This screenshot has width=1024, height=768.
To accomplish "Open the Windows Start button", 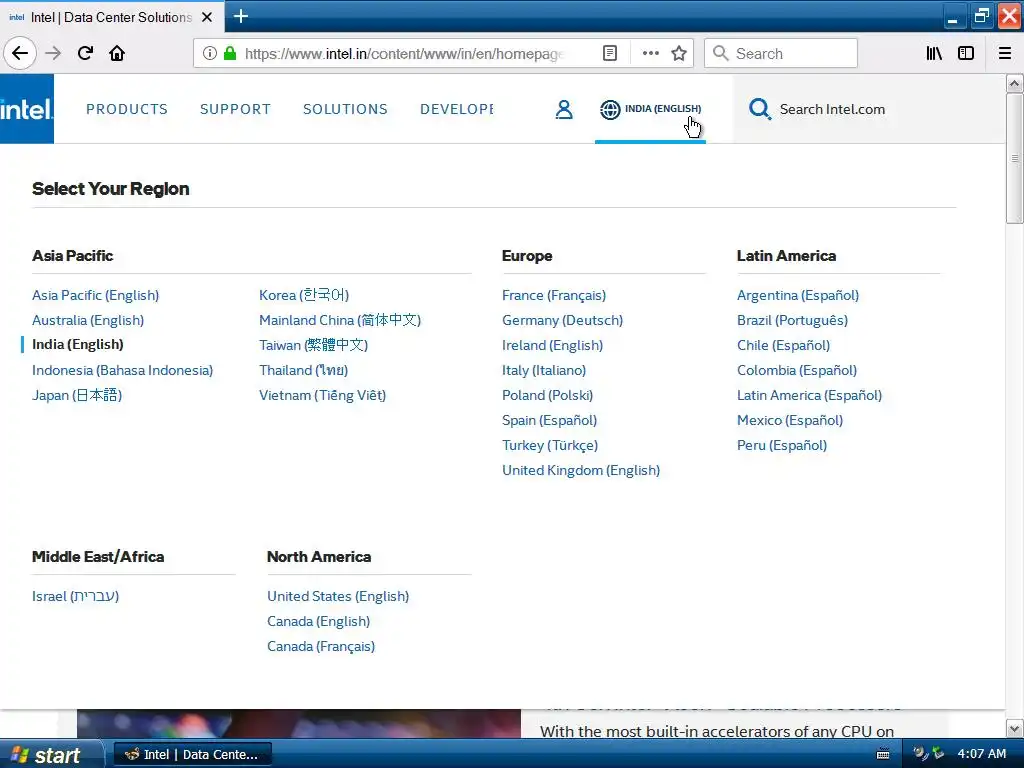I will (51, 754).
